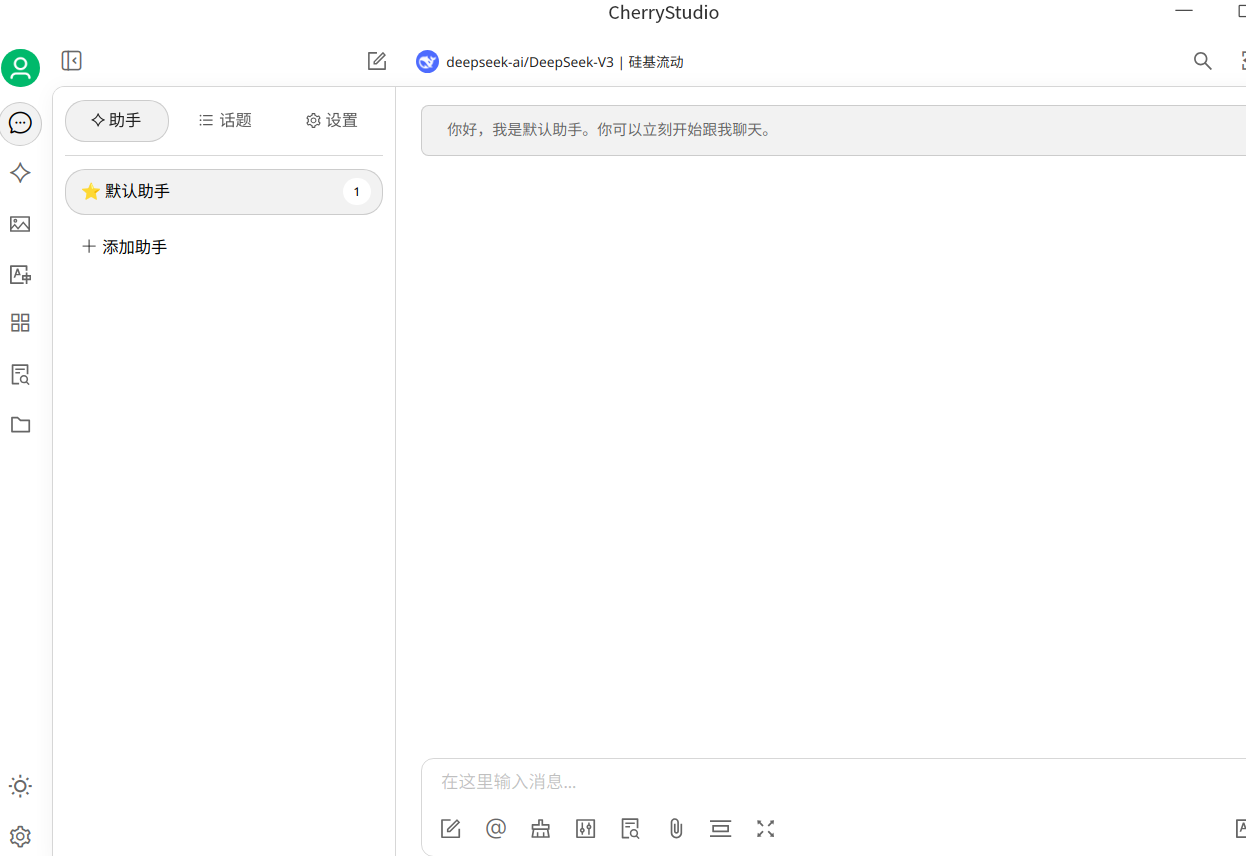Select the 默认助手 assistant
Screen dimensions: 1246x856
click(x=224, y=192)
